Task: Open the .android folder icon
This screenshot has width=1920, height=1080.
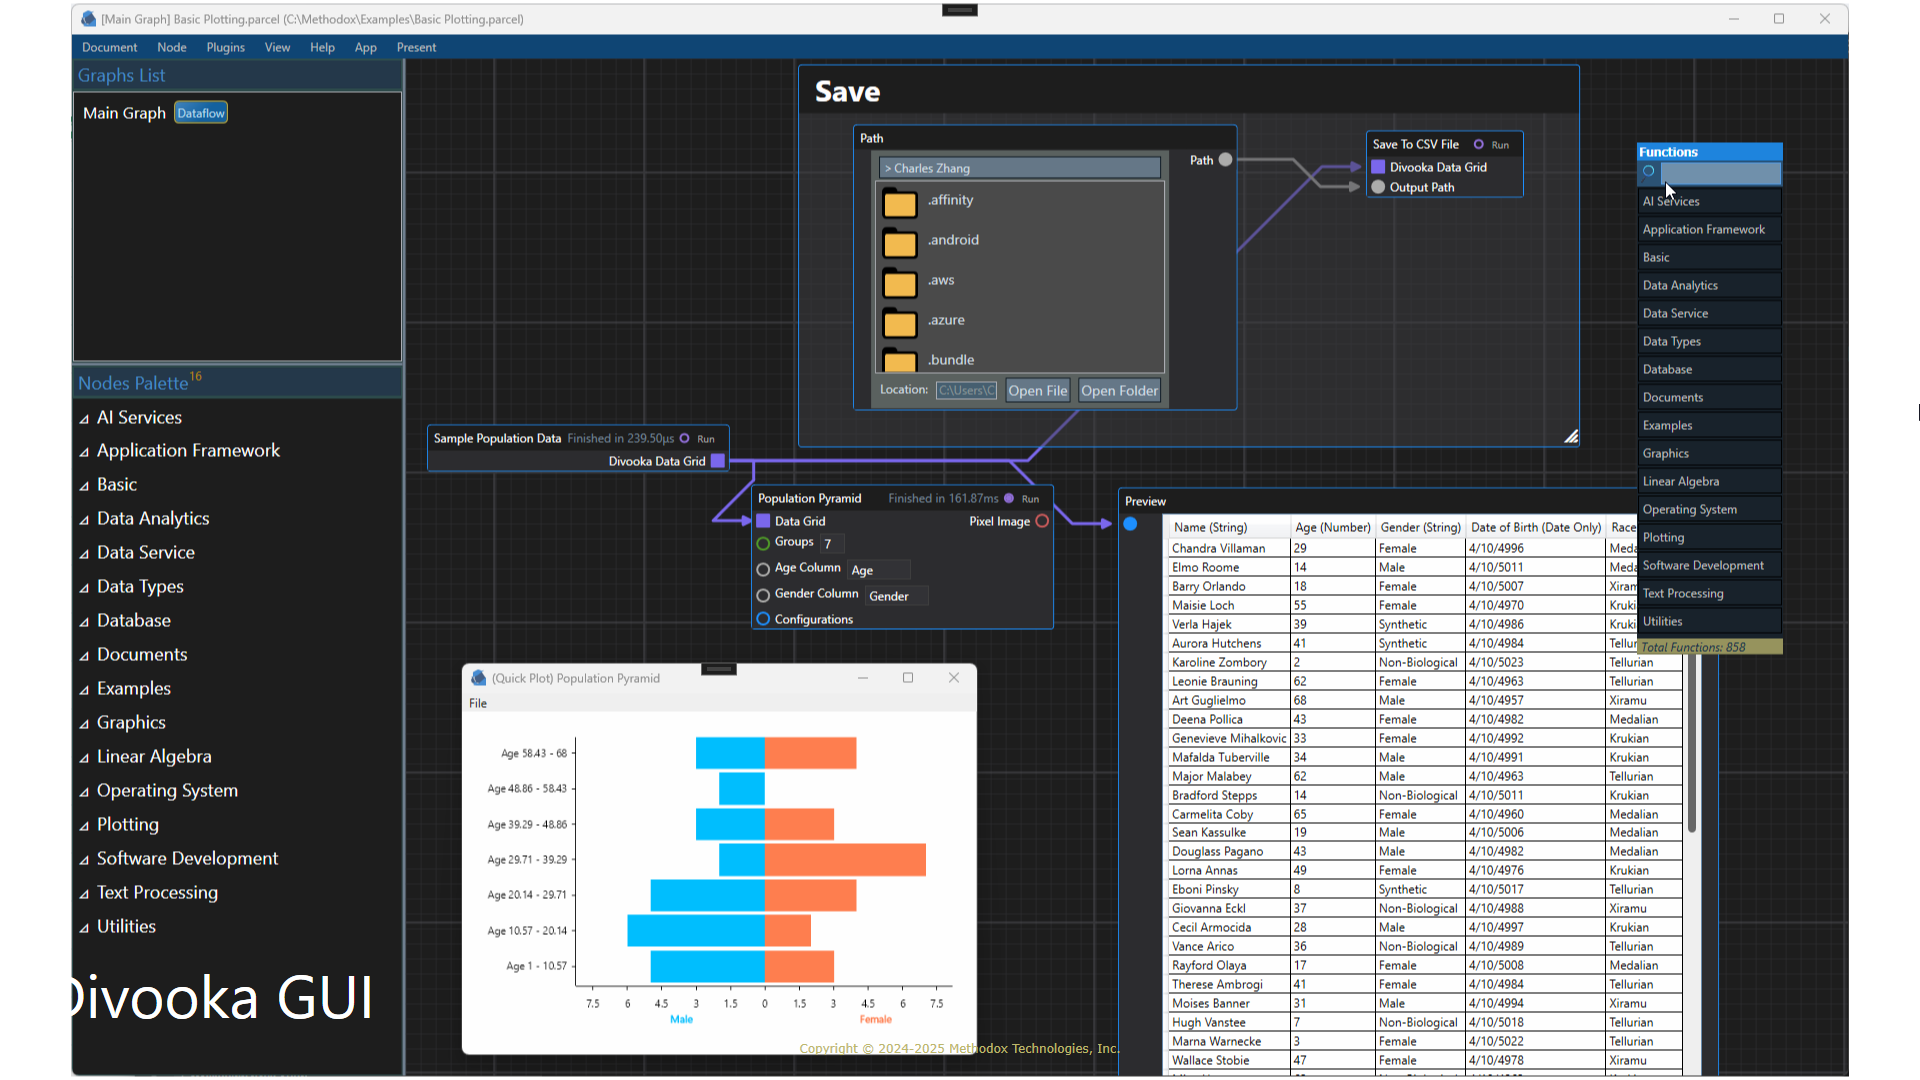Action: click(900, 243)
